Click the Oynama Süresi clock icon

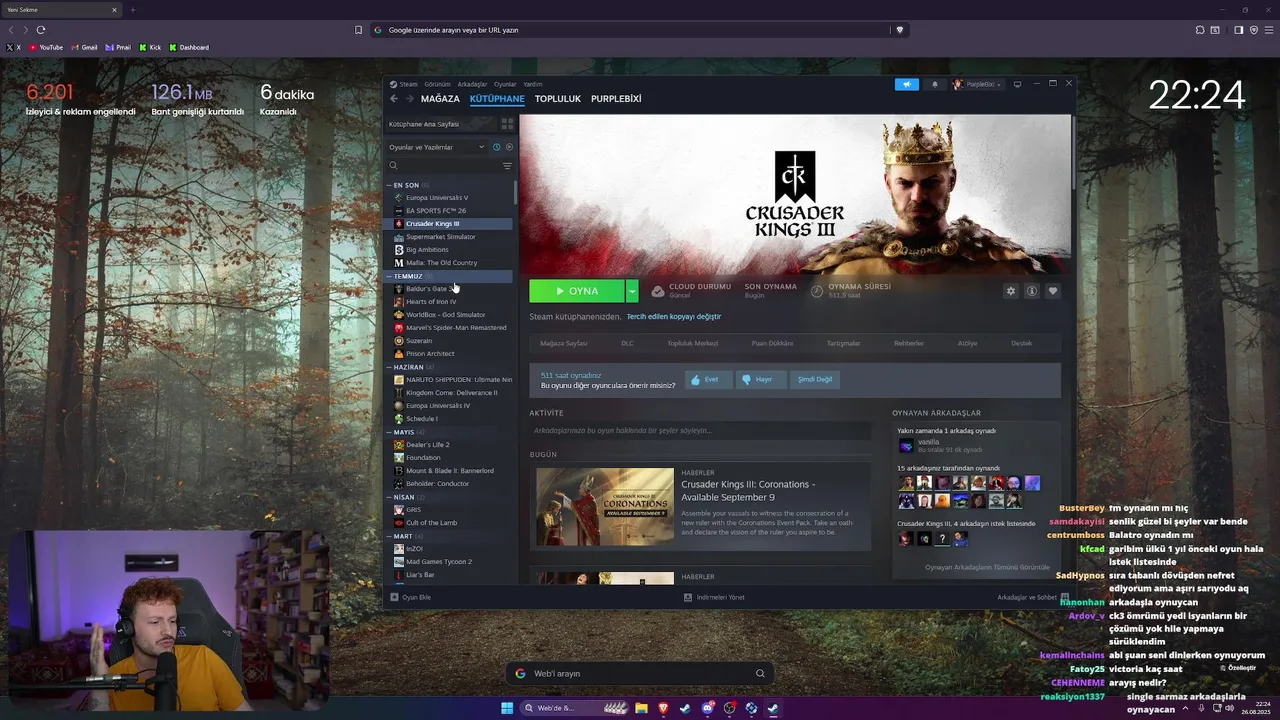coord(817,291)
